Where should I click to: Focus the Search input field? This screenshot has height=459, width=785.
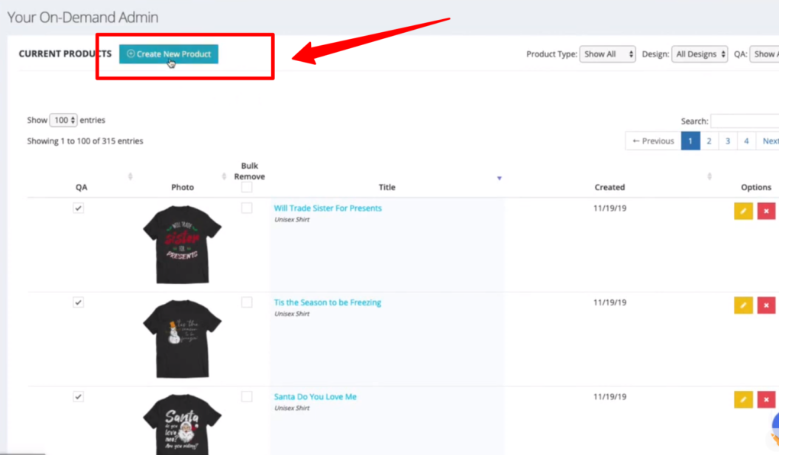pos(745,121)
